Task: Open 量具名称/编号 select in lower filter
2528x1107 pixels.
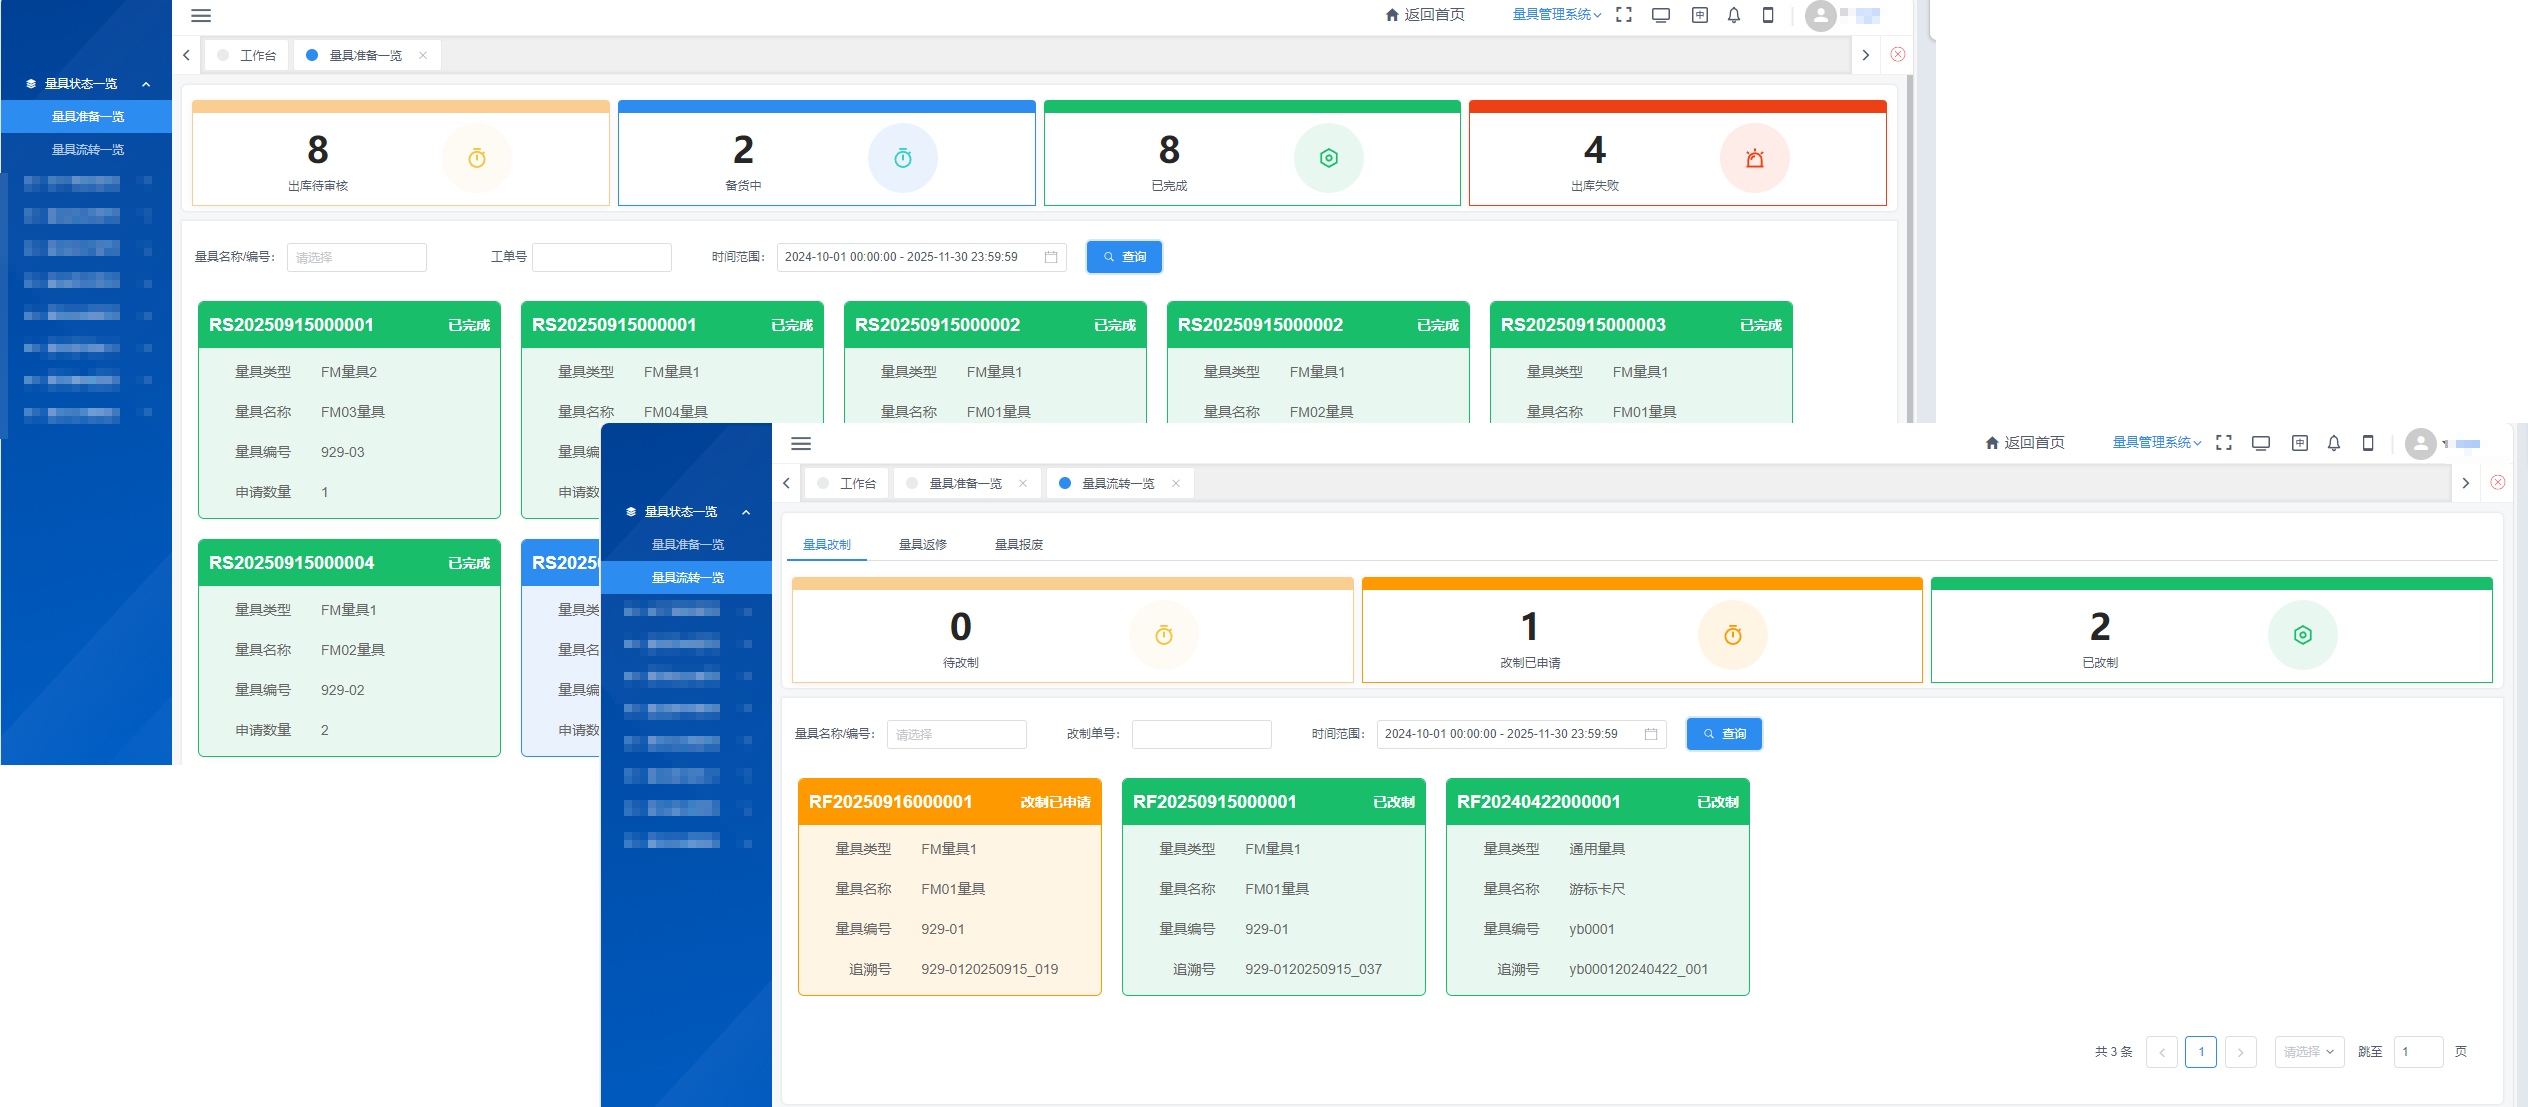Action: point(956,734)
